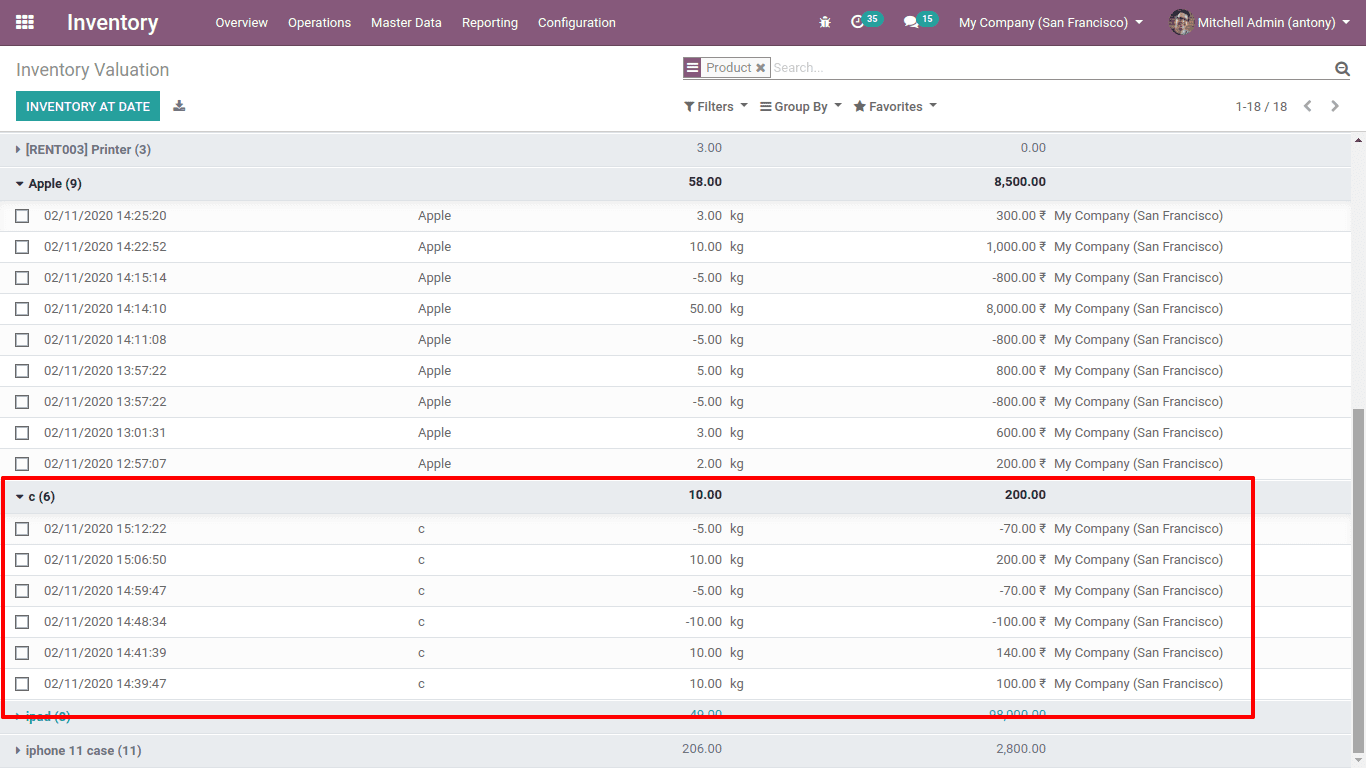
Task: Tick checkbox for c 14:39:47 row
Action: coord(22,684)
